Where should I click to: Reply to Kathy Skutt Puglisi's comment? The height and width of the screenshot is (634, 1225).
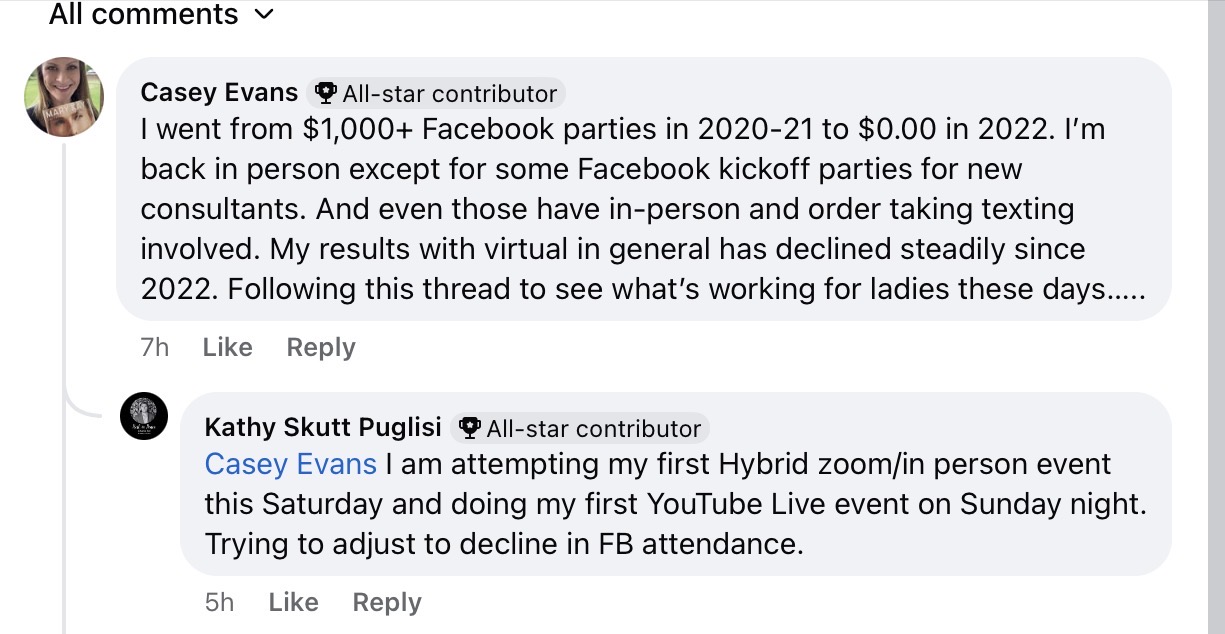click(386, 602)
